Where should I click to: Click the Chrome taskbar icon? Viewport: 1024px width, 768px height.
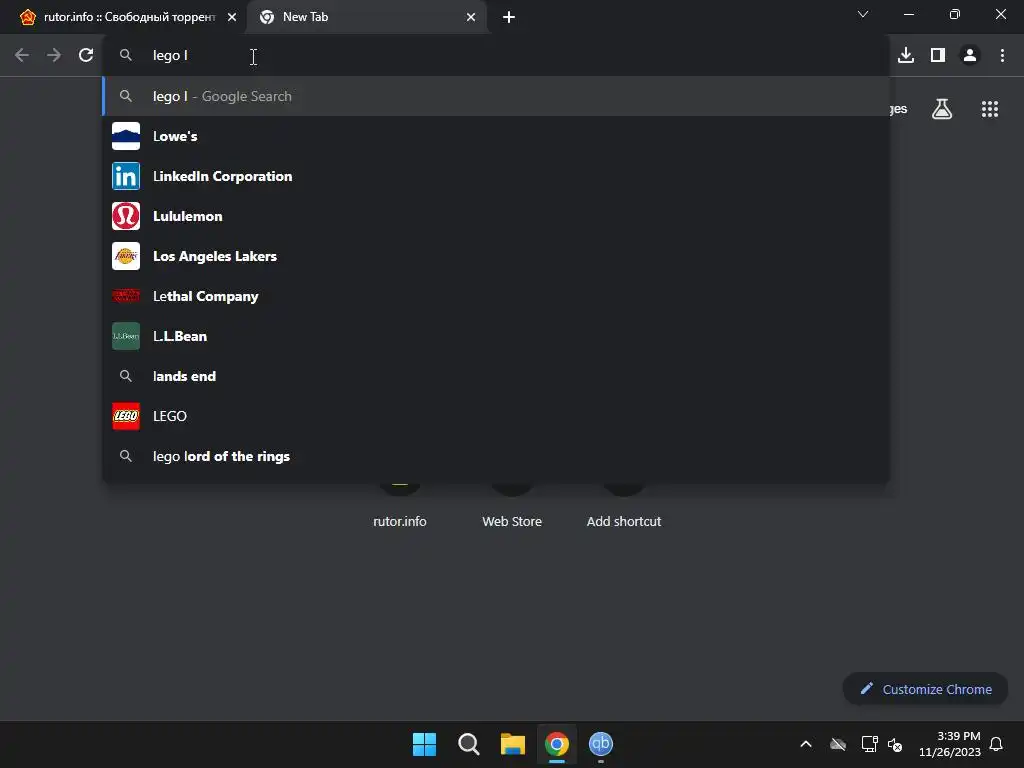(x=557, y=744)
